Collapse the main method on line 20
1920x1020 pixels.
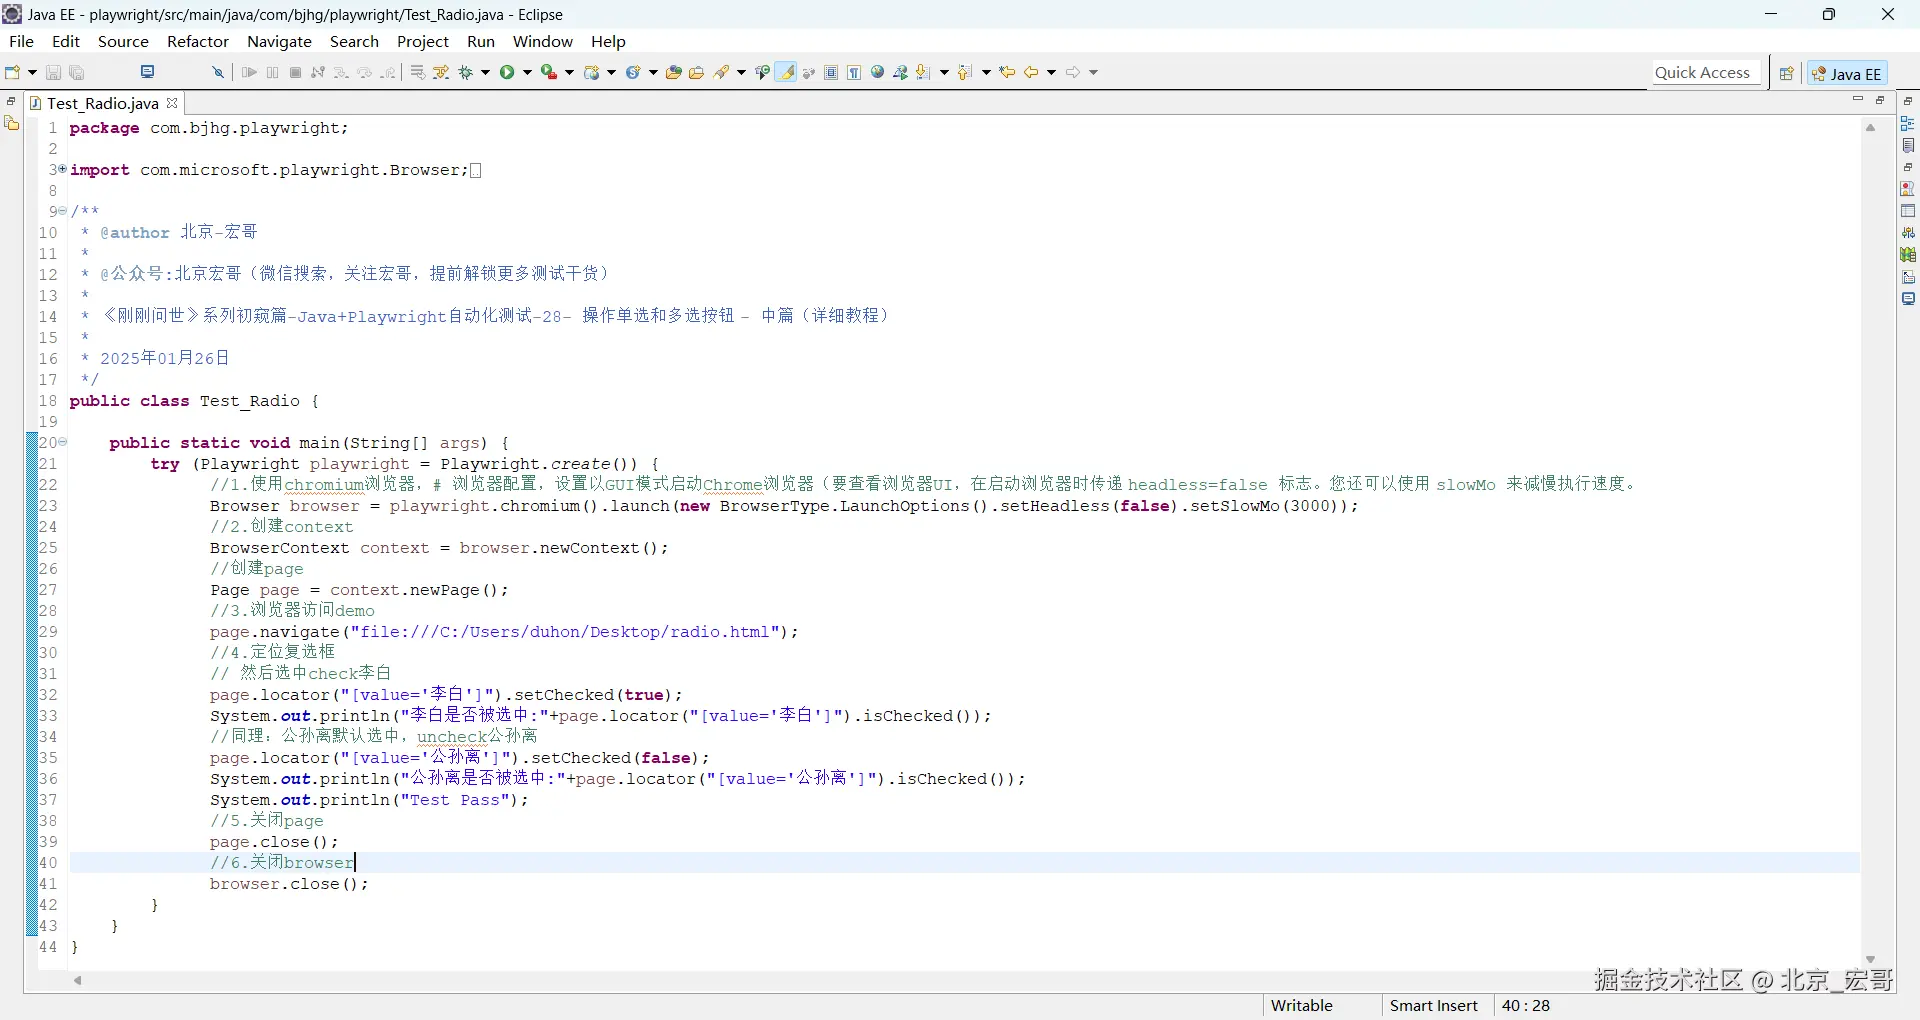(62, 442)
